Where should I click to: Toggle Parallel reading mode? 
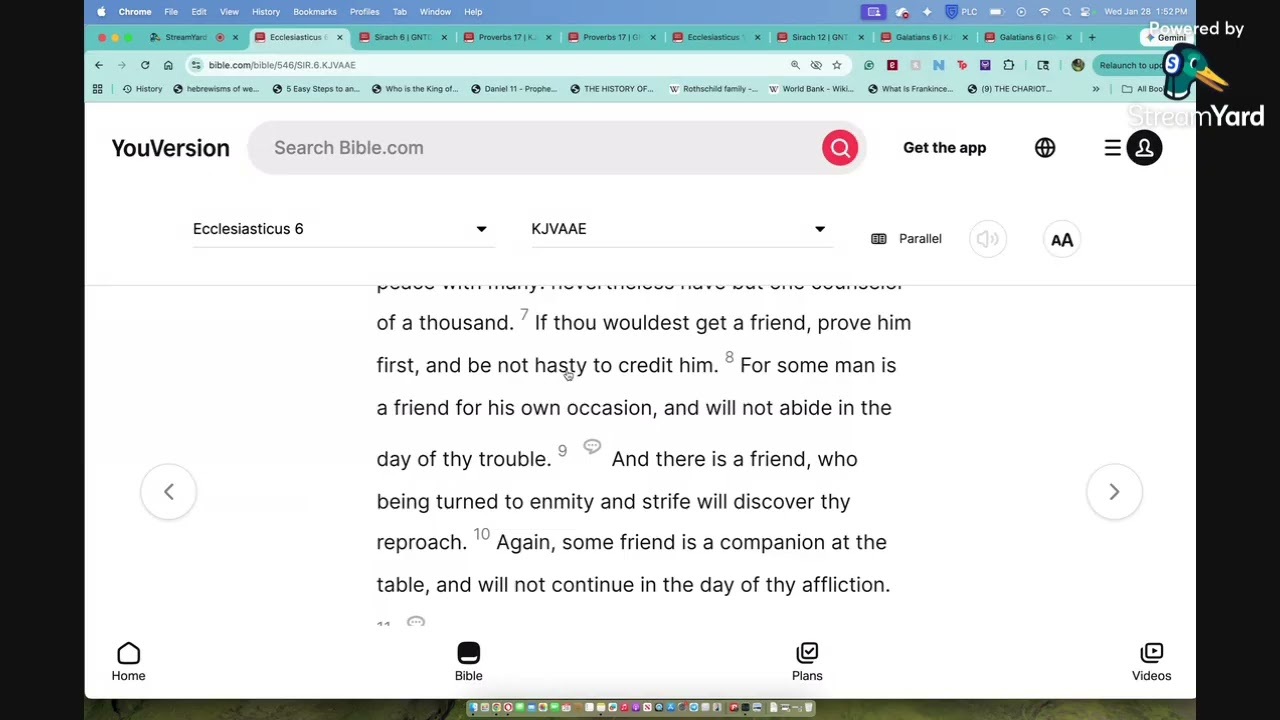[906, 239]
